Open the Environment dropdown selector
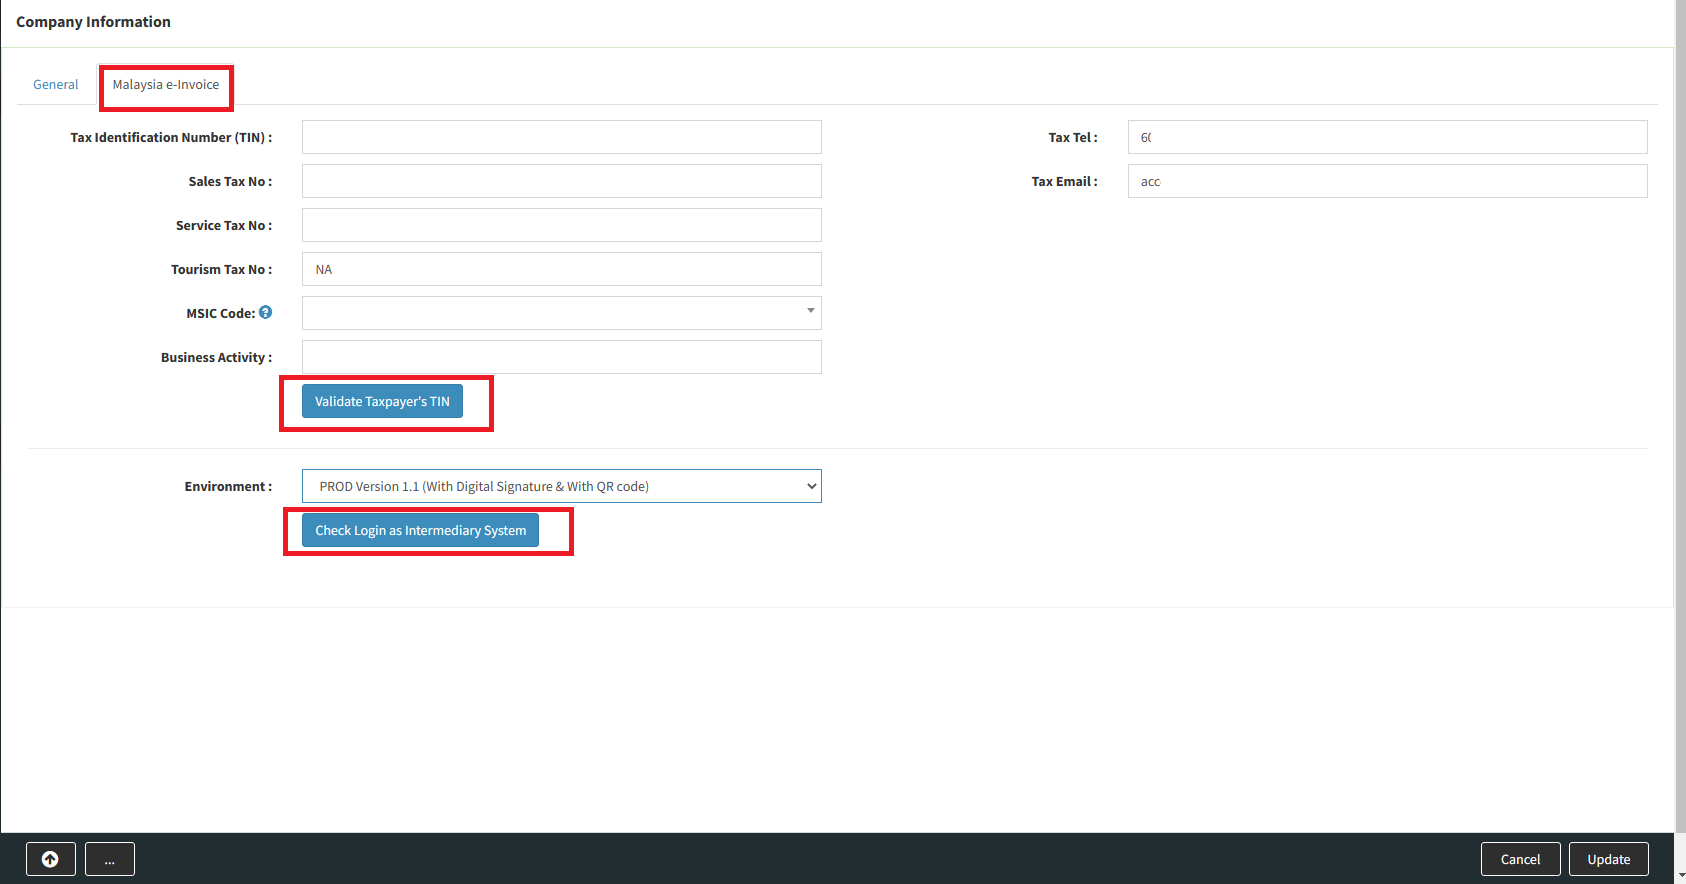The image size is (1686, 884). tap(561, 486)
